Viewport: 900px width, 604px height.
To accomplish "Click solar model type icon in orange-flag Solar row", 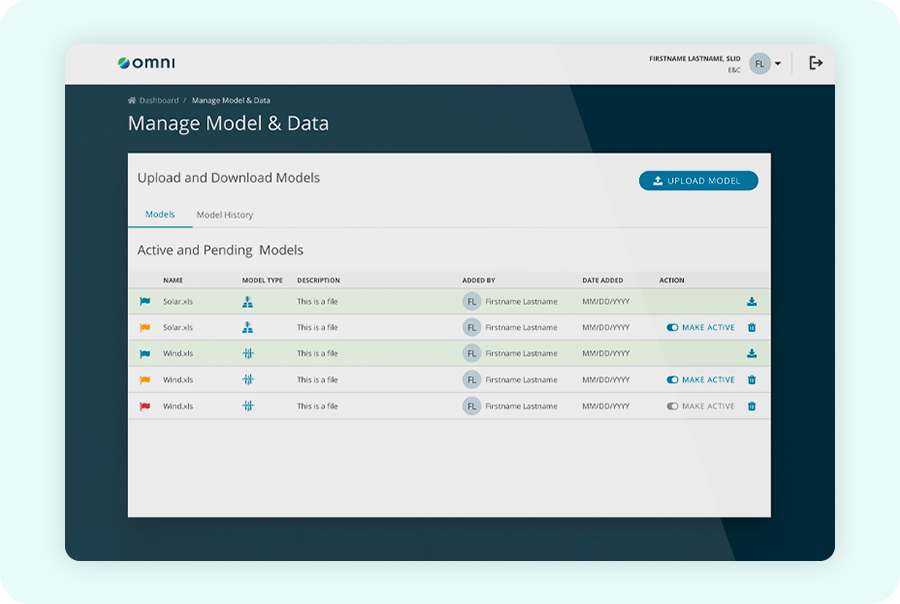I will pyautogui.click(x=247, y=327).
